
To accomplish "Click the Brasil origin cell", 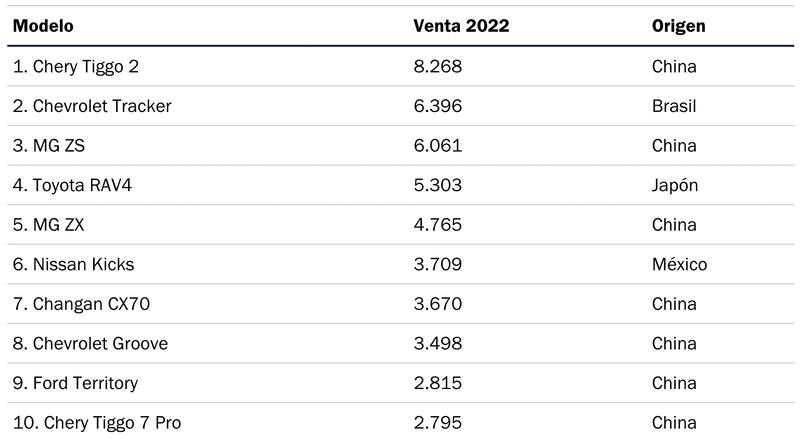I will [673, 106].
